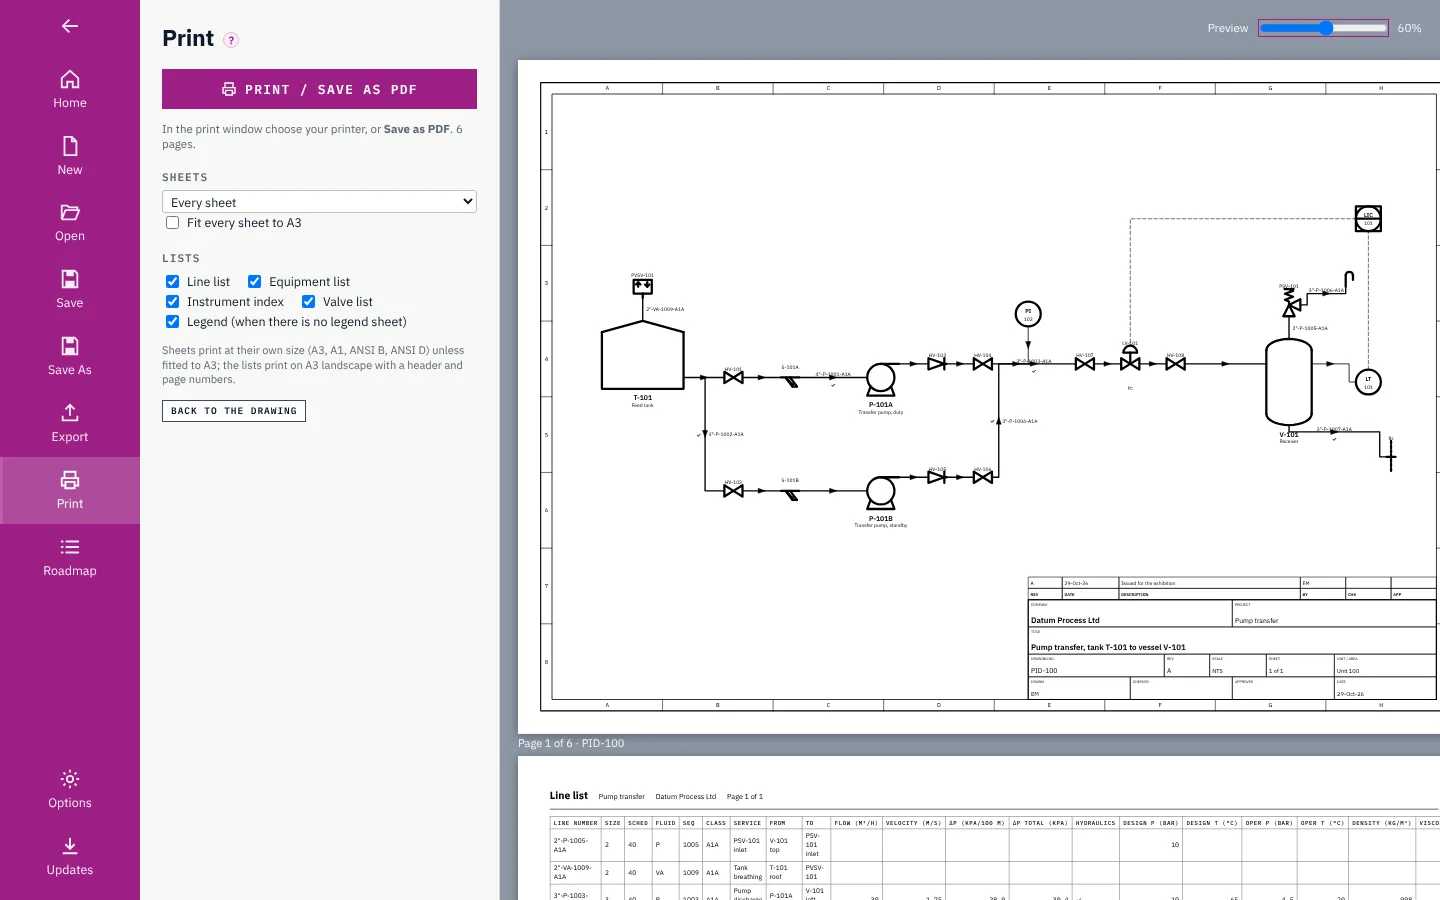Go to Home in the sidebar

pyautogui.click(x=70, y=90)
